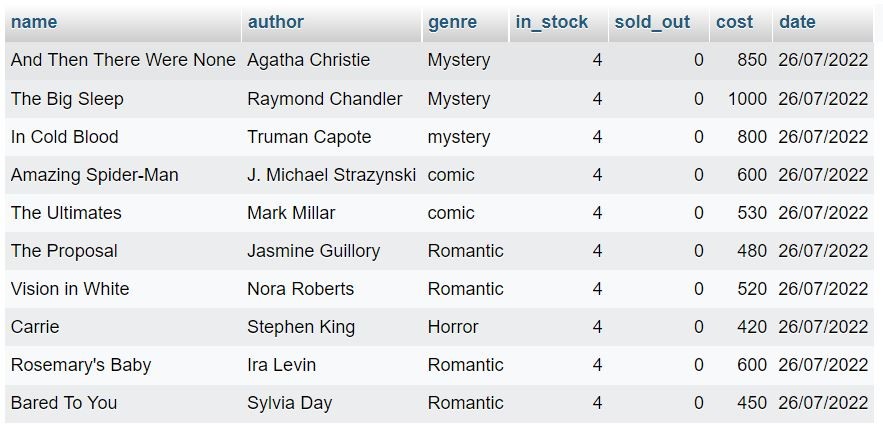This screenshot has width=883, height=433.
Task: Sort by the in_stock column header
Action: [x=552, y=22]
